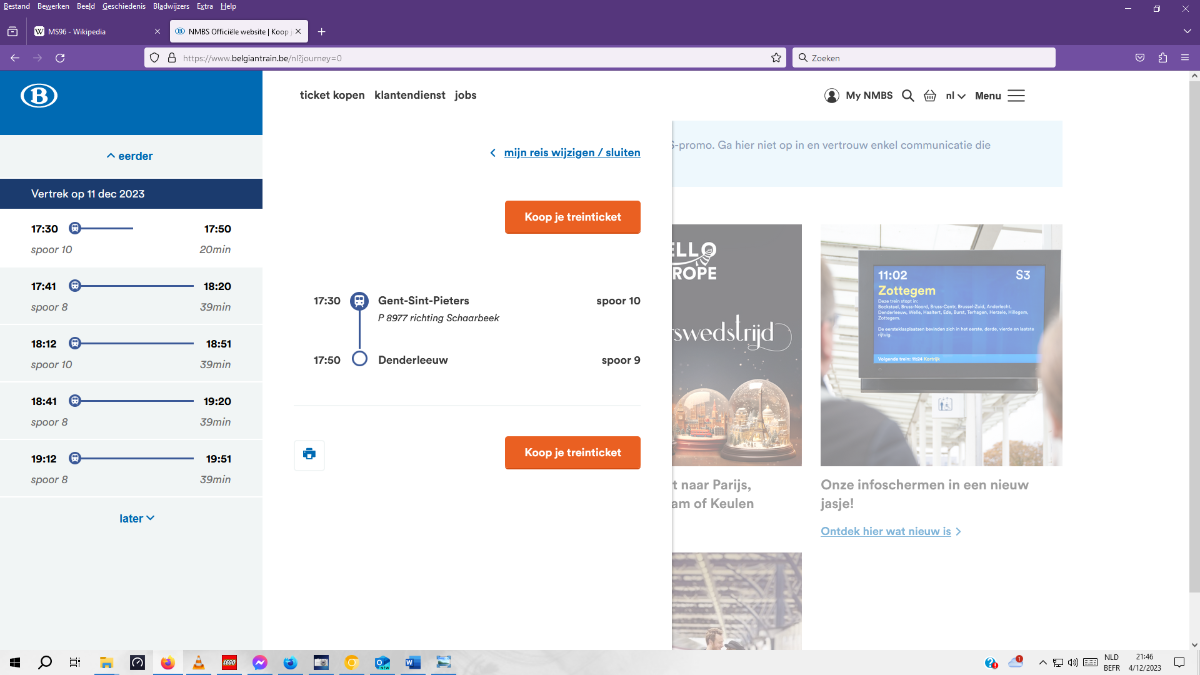Screen dimensions: 1200x675
Task: Open the hamburger Menu icon
Action: [x=1016, y=96]
